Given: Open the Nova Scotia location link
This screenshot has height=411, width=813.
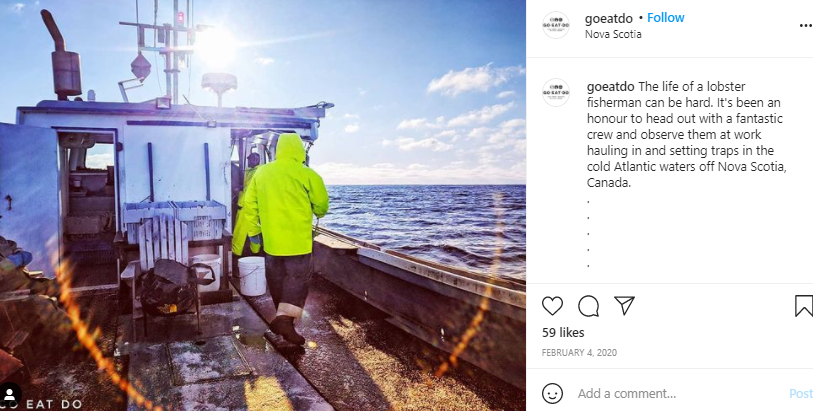Looking at the screenshot, I should click(613, 34).
